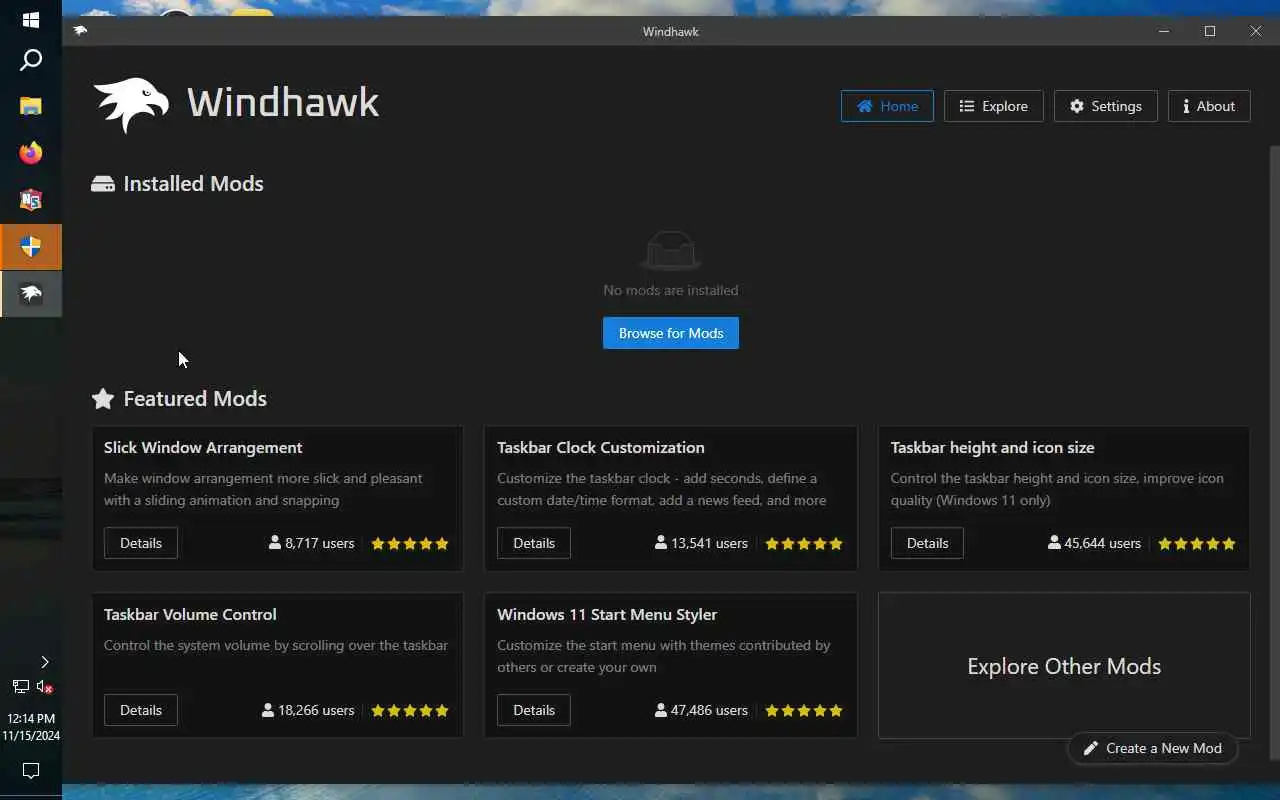Click the Slick Window Arrangement title

pos(203,447)
